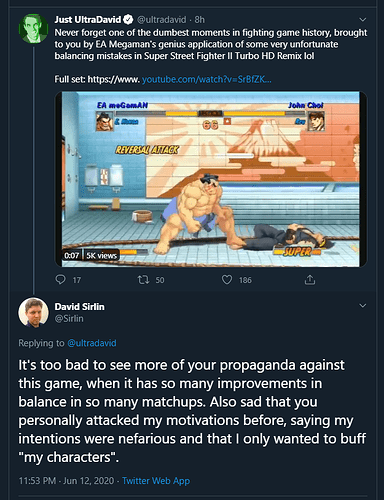384x500 pixels.
Task: Click the @Sirlin handle
Action: (69, 319)
